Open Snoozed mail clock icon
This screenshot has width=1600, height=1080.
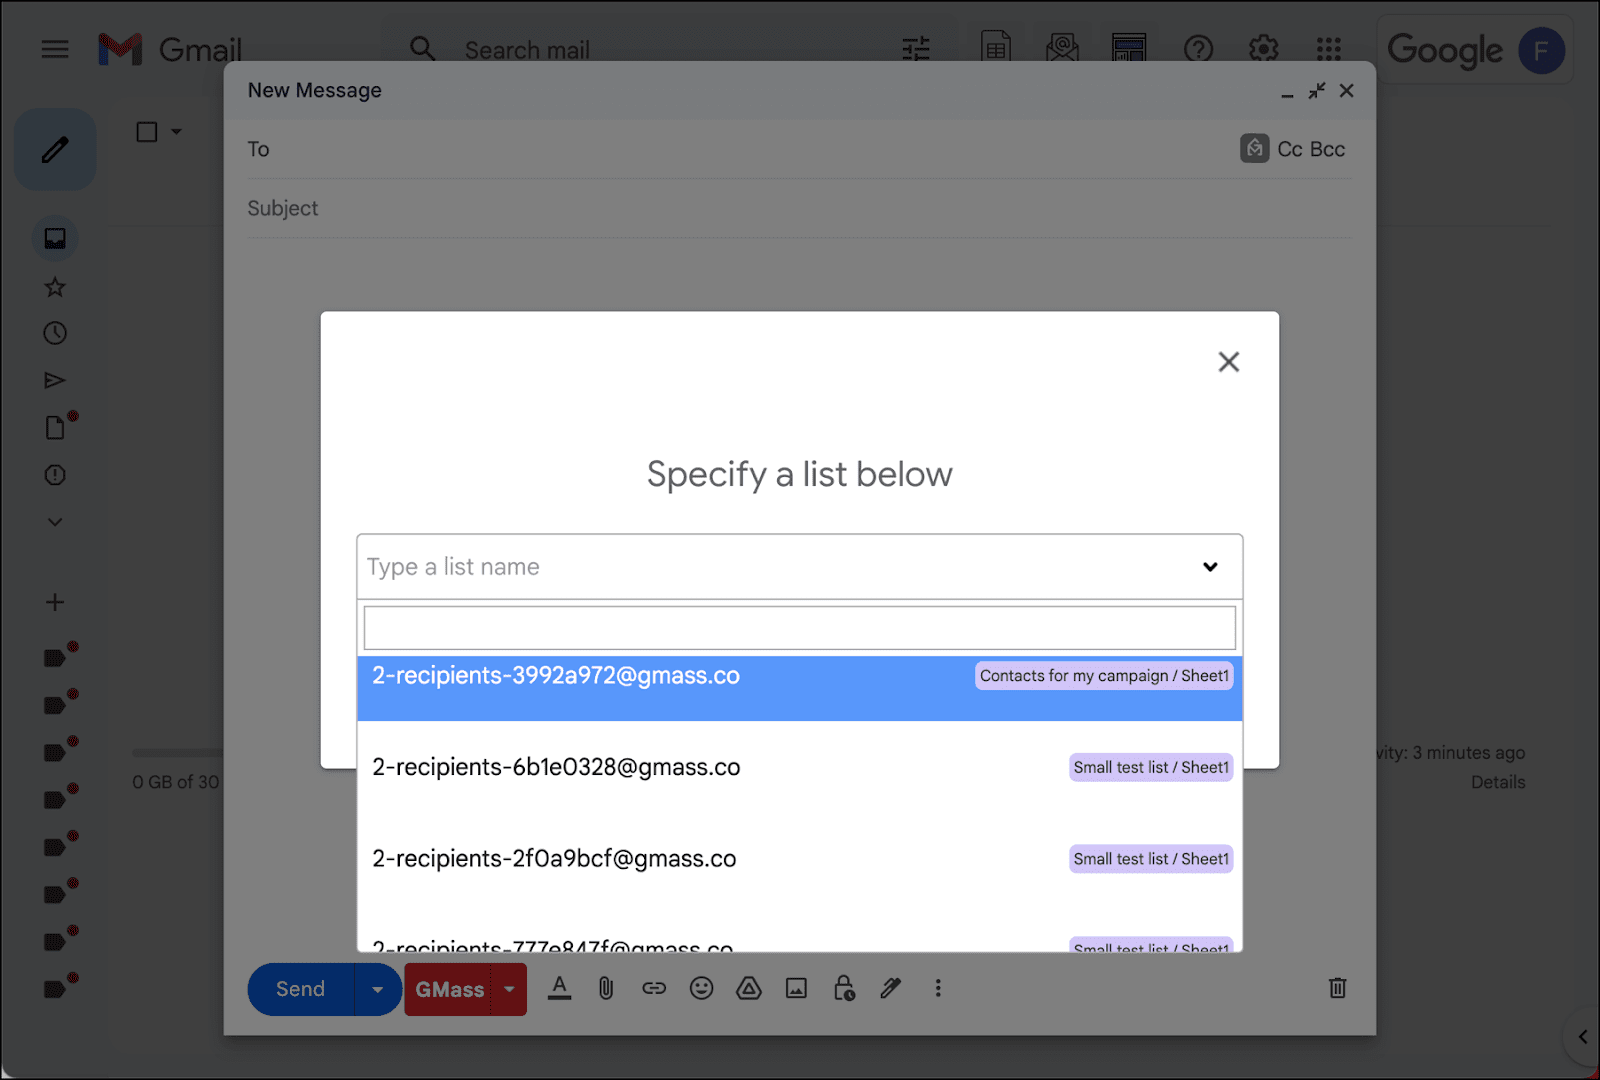[x=55, y=333]
